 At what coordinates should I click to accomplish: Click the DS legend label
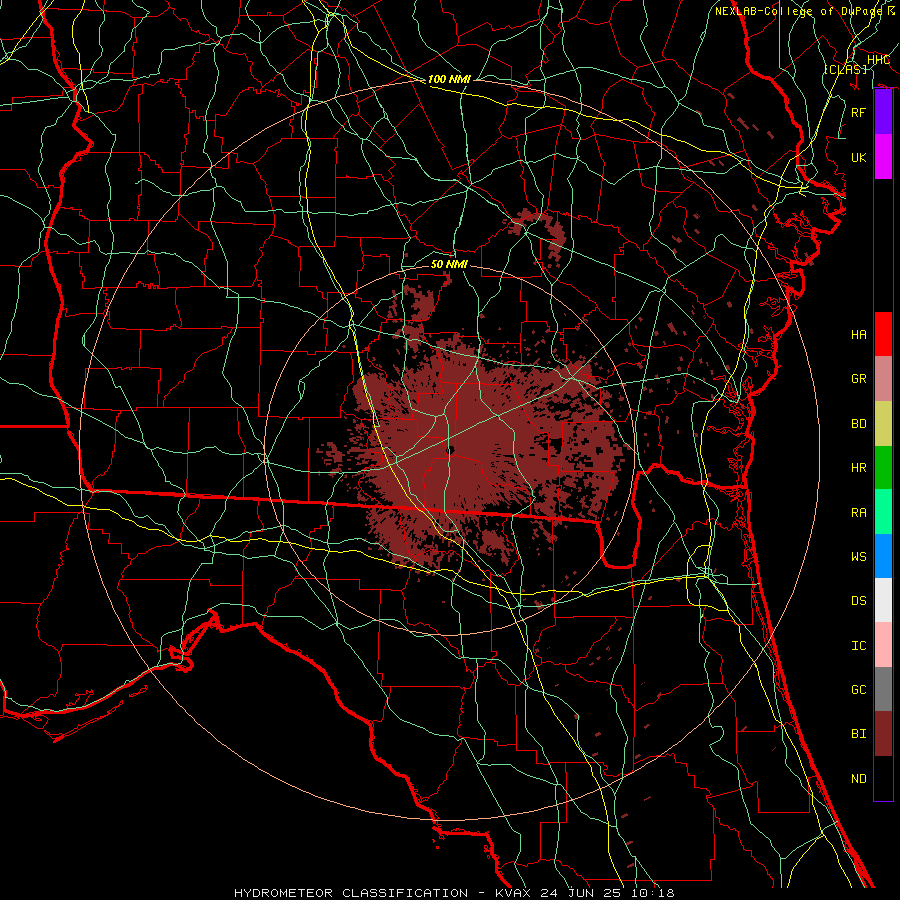[x=859, y=601]
